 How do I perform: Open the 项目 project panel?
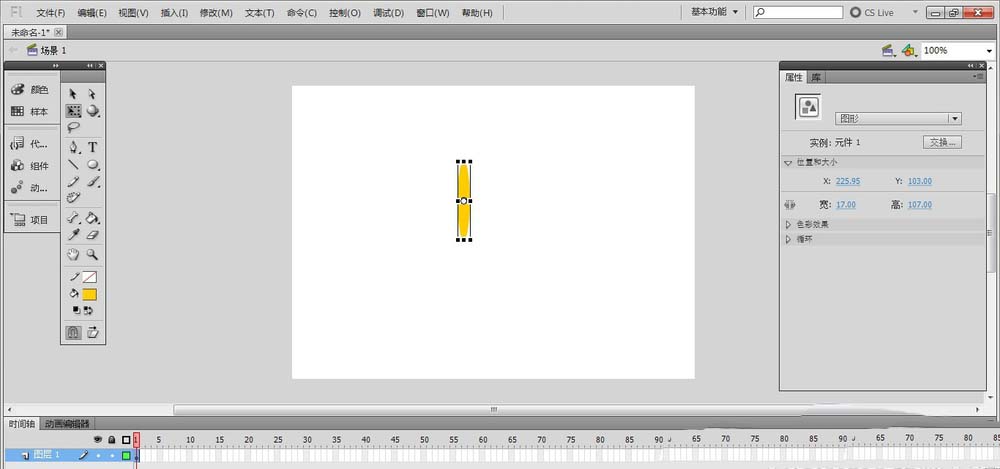pyautogui.click(x=31, y=220)
